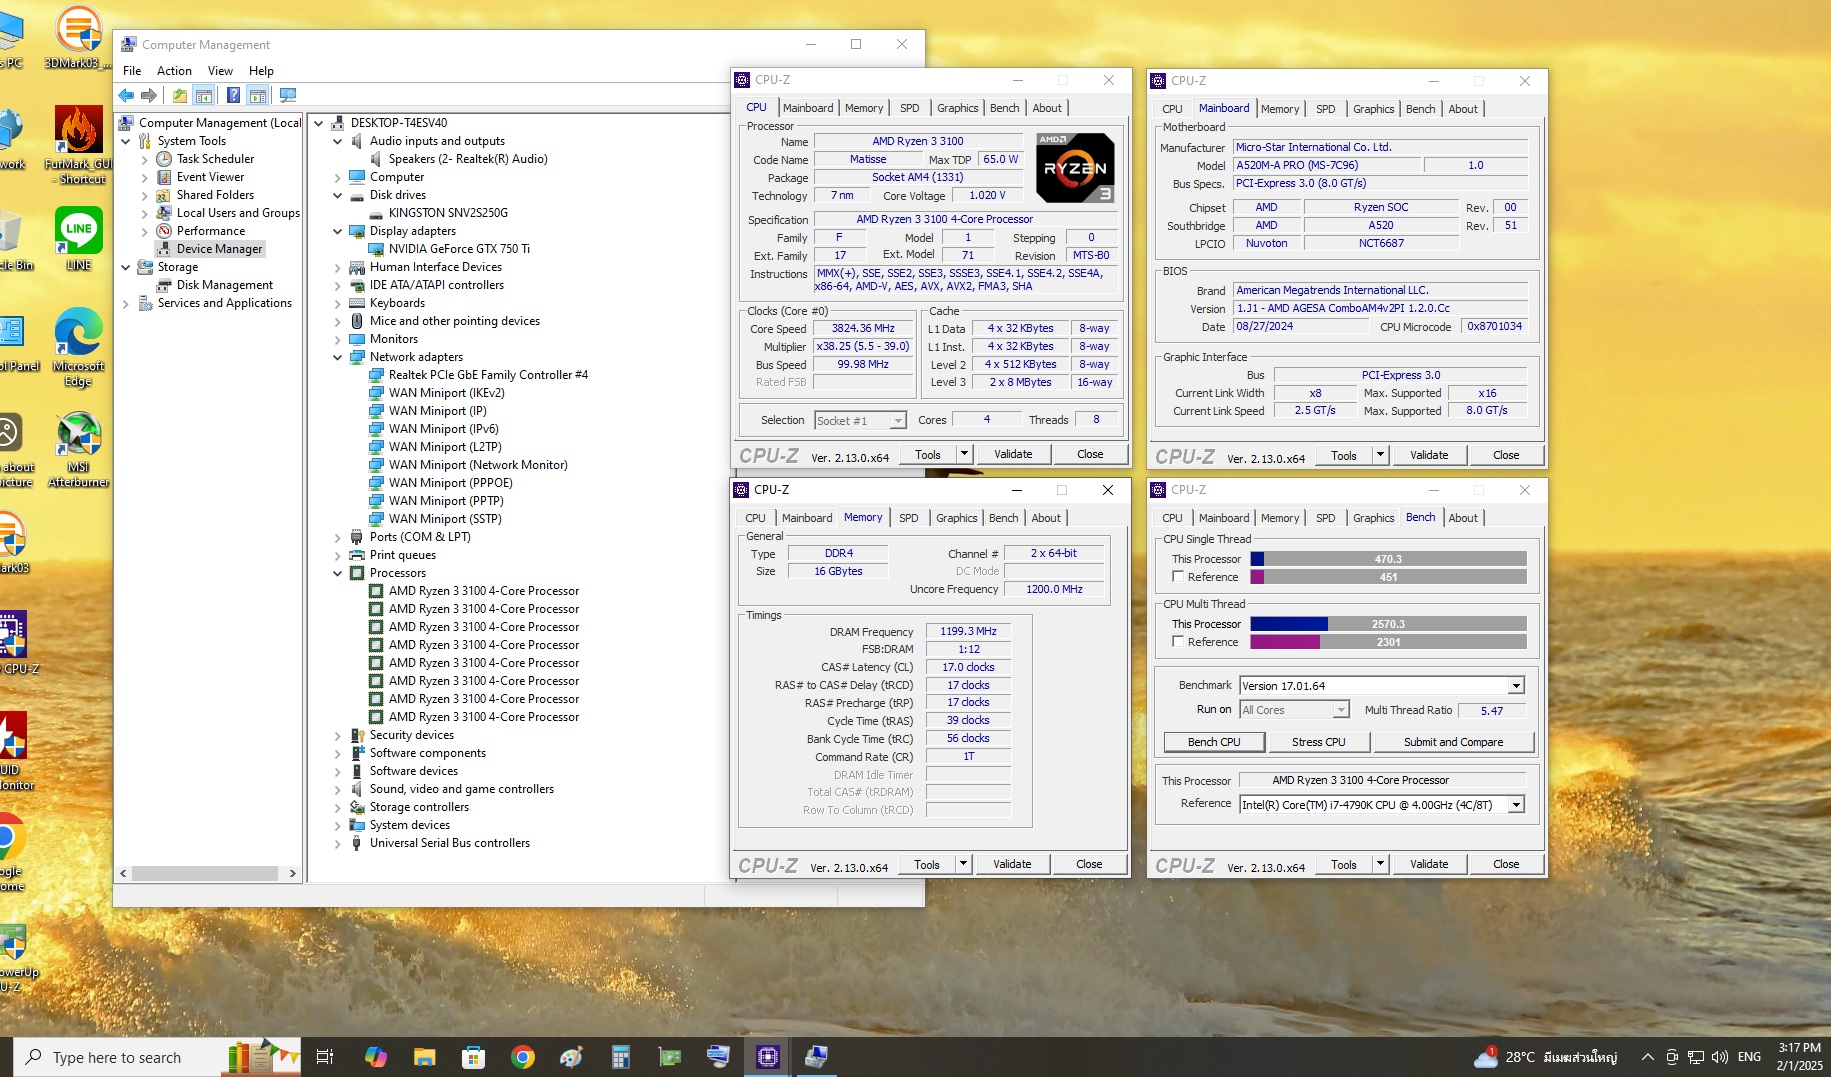
Task: Toggle the Show/Hide Console Tree toolbar icon
Action: point(203,95)
